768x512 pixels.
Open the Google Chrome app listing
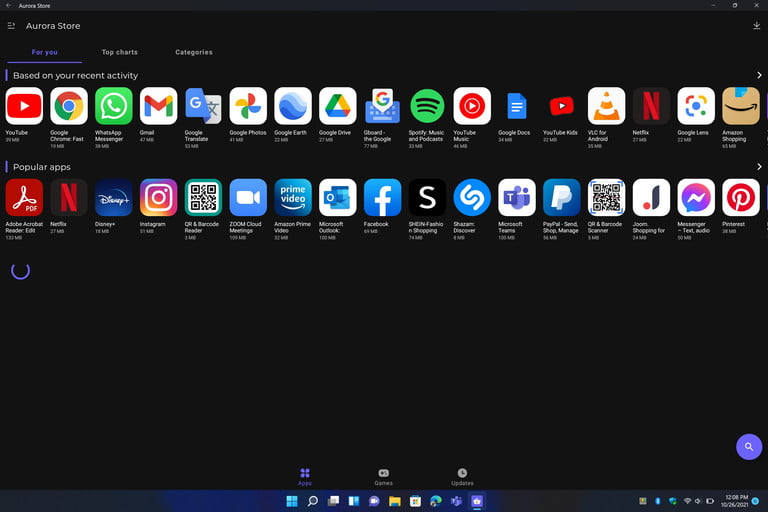tap(69, 106)
